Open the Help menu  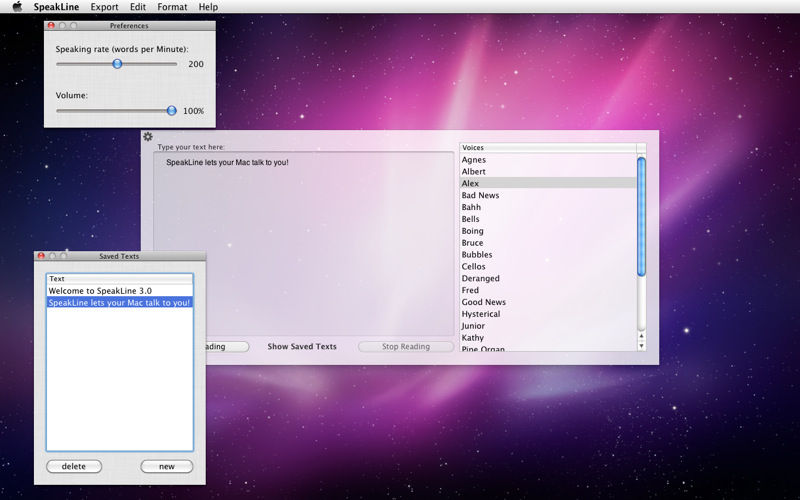[208, 7]
